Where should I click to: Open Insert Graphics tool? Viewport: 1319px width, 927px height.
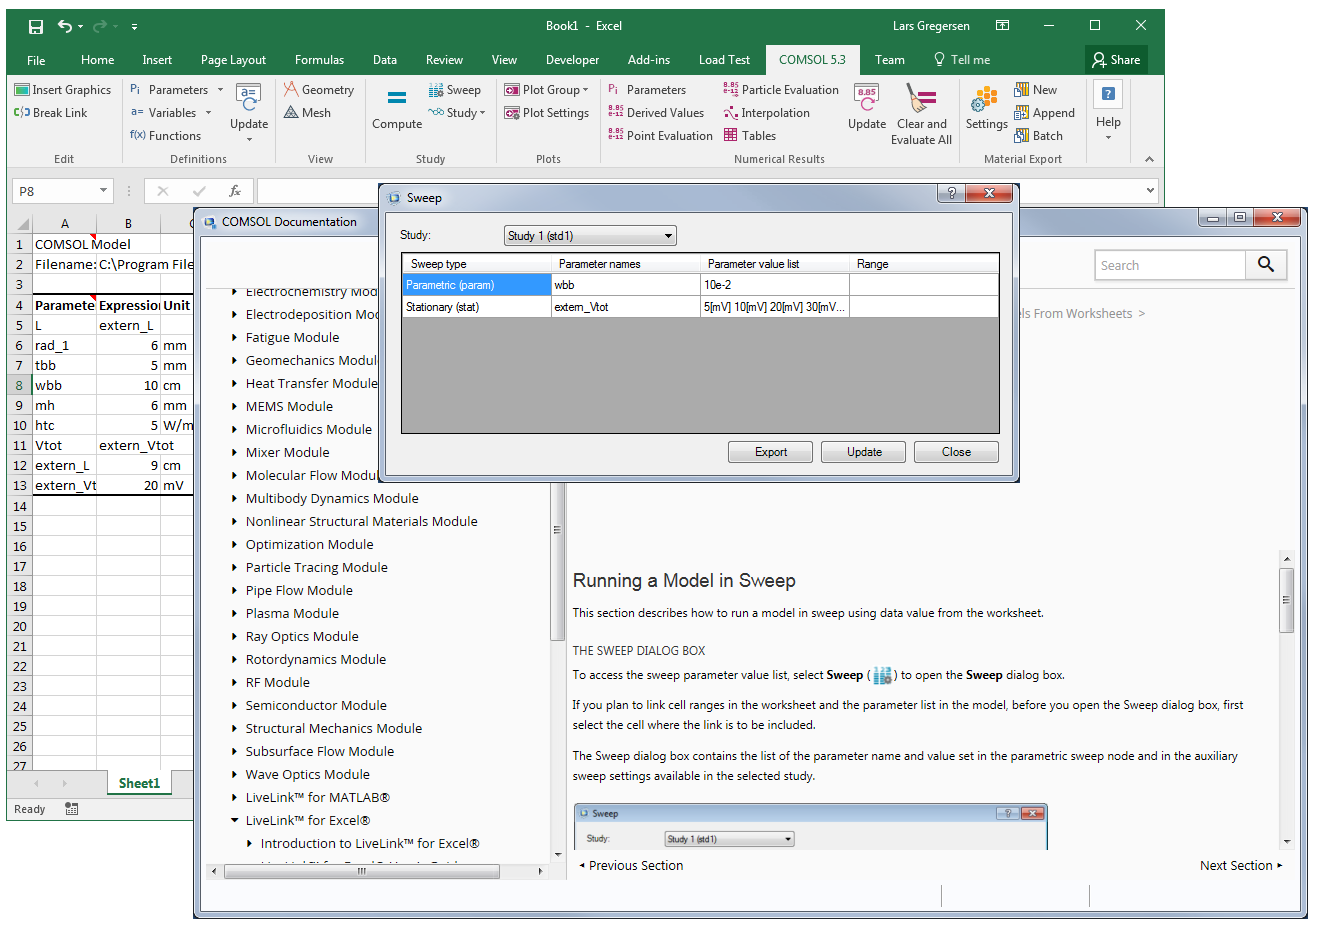click(x=63, y=90)
